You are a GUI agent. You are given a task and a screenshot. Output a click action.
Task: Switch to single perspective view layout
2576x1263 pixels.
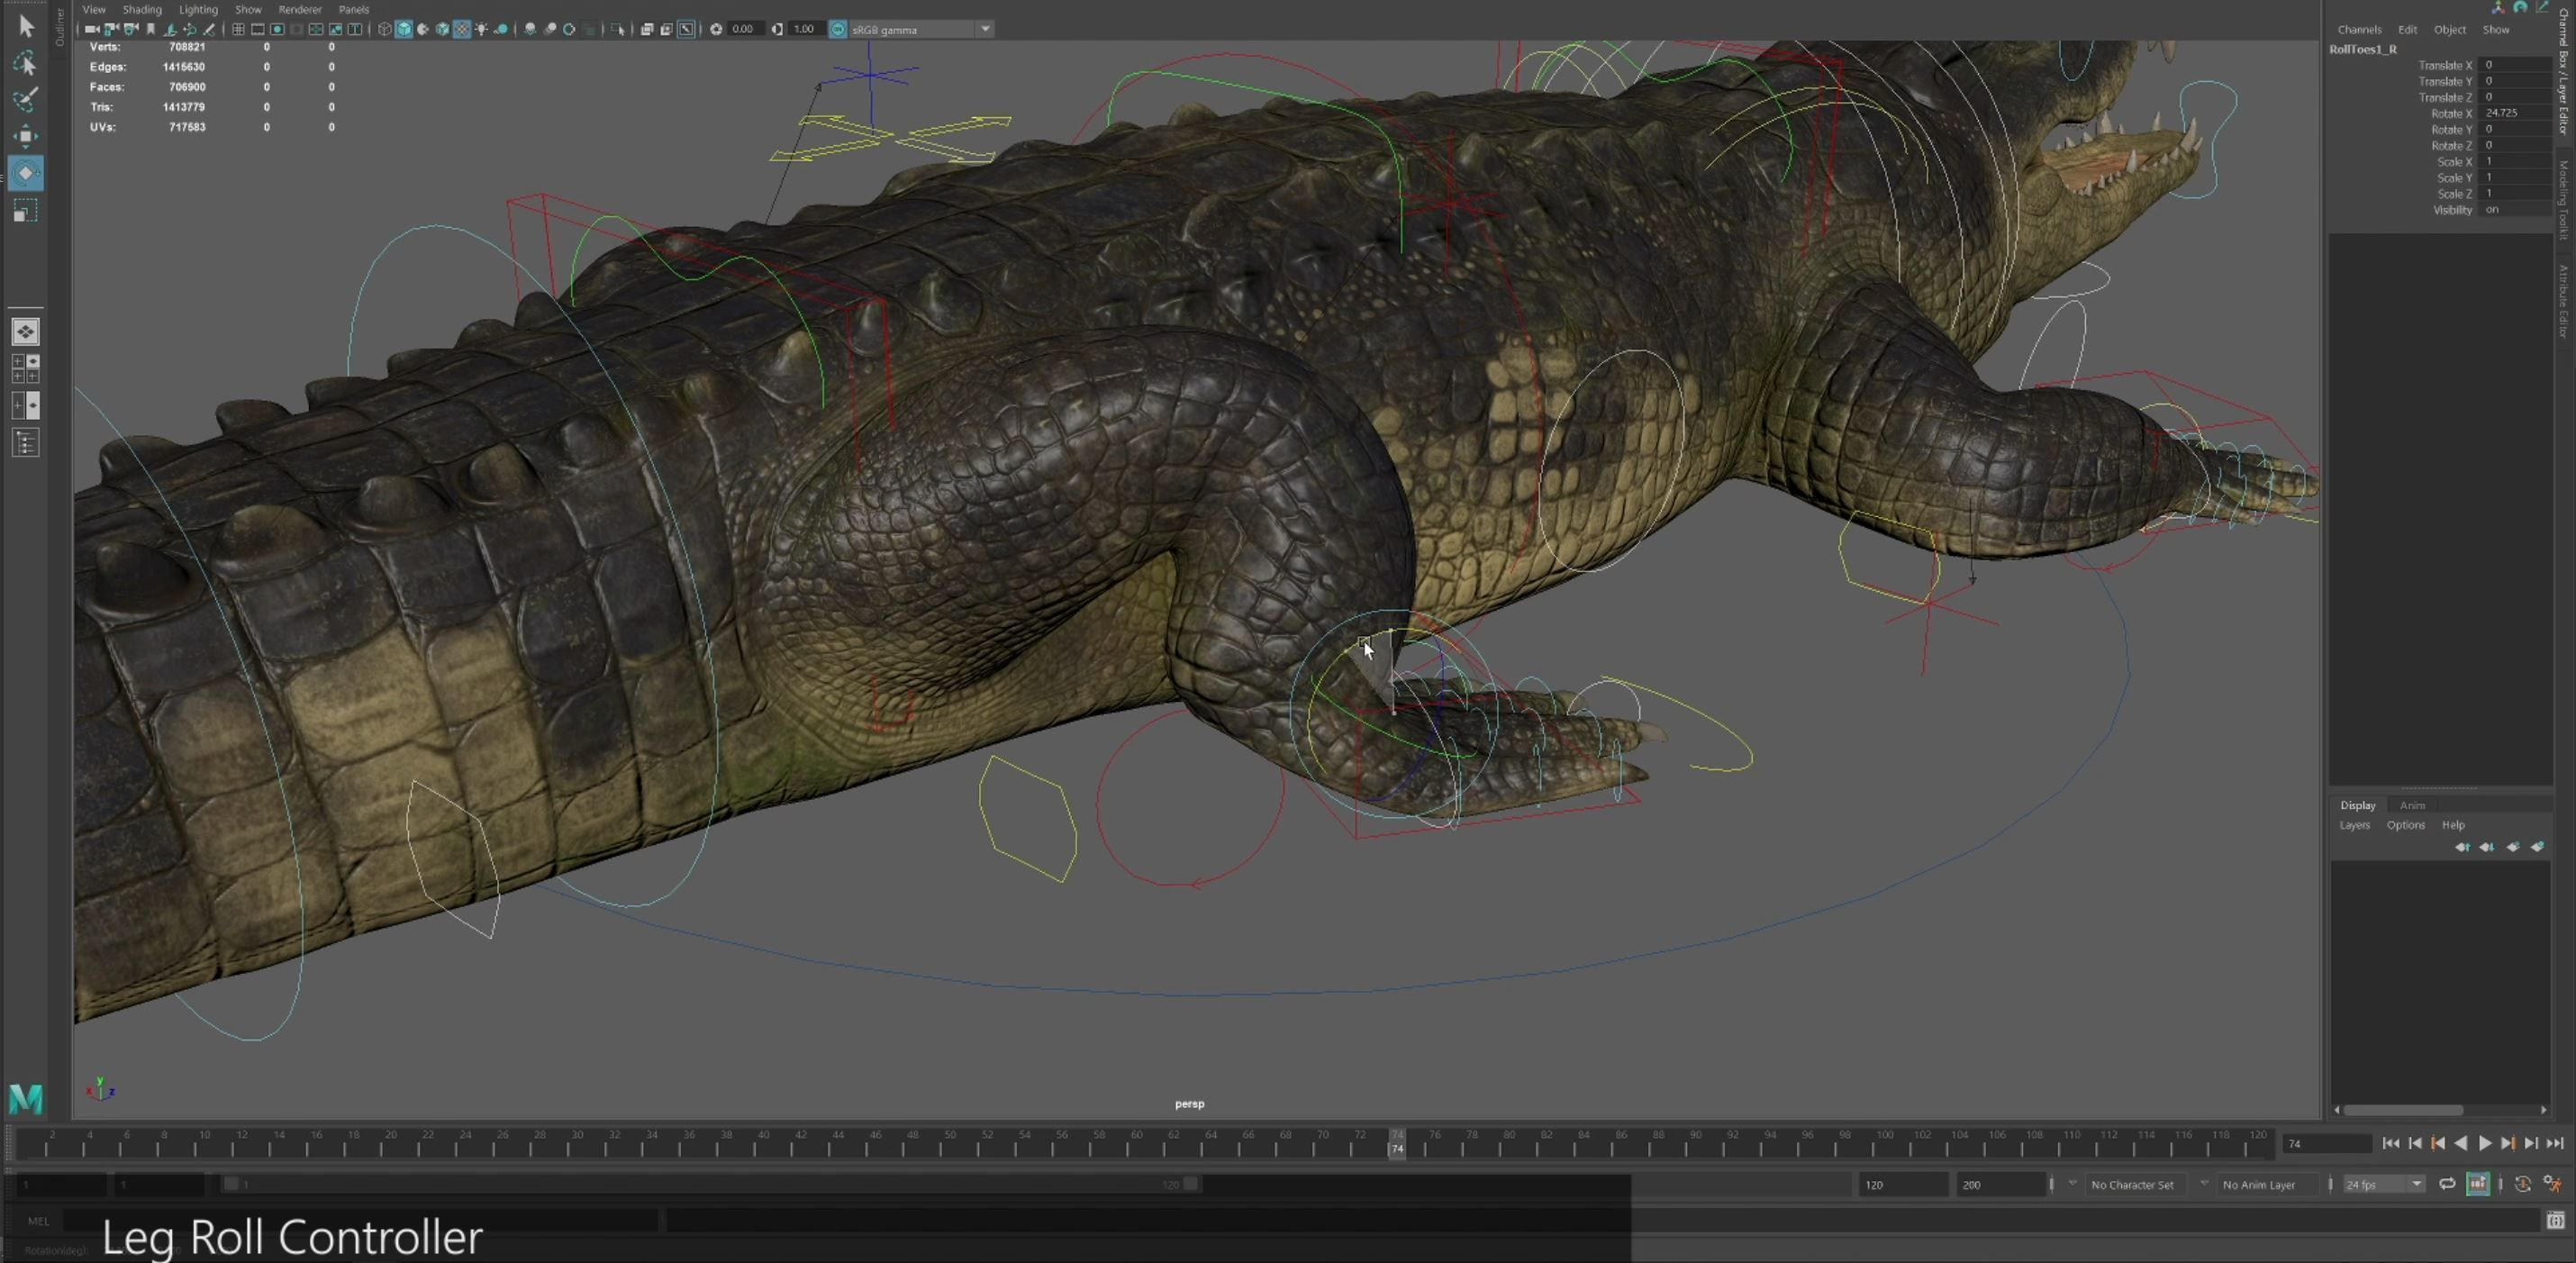click(26, 331)
